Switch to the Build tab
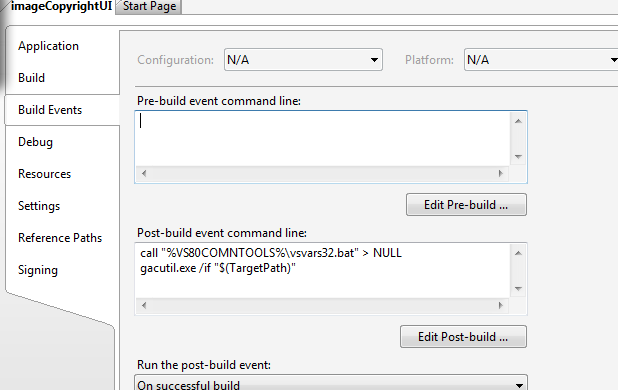Screen dimensions: 618x390 pyautogui.click(x=32, y=78)
